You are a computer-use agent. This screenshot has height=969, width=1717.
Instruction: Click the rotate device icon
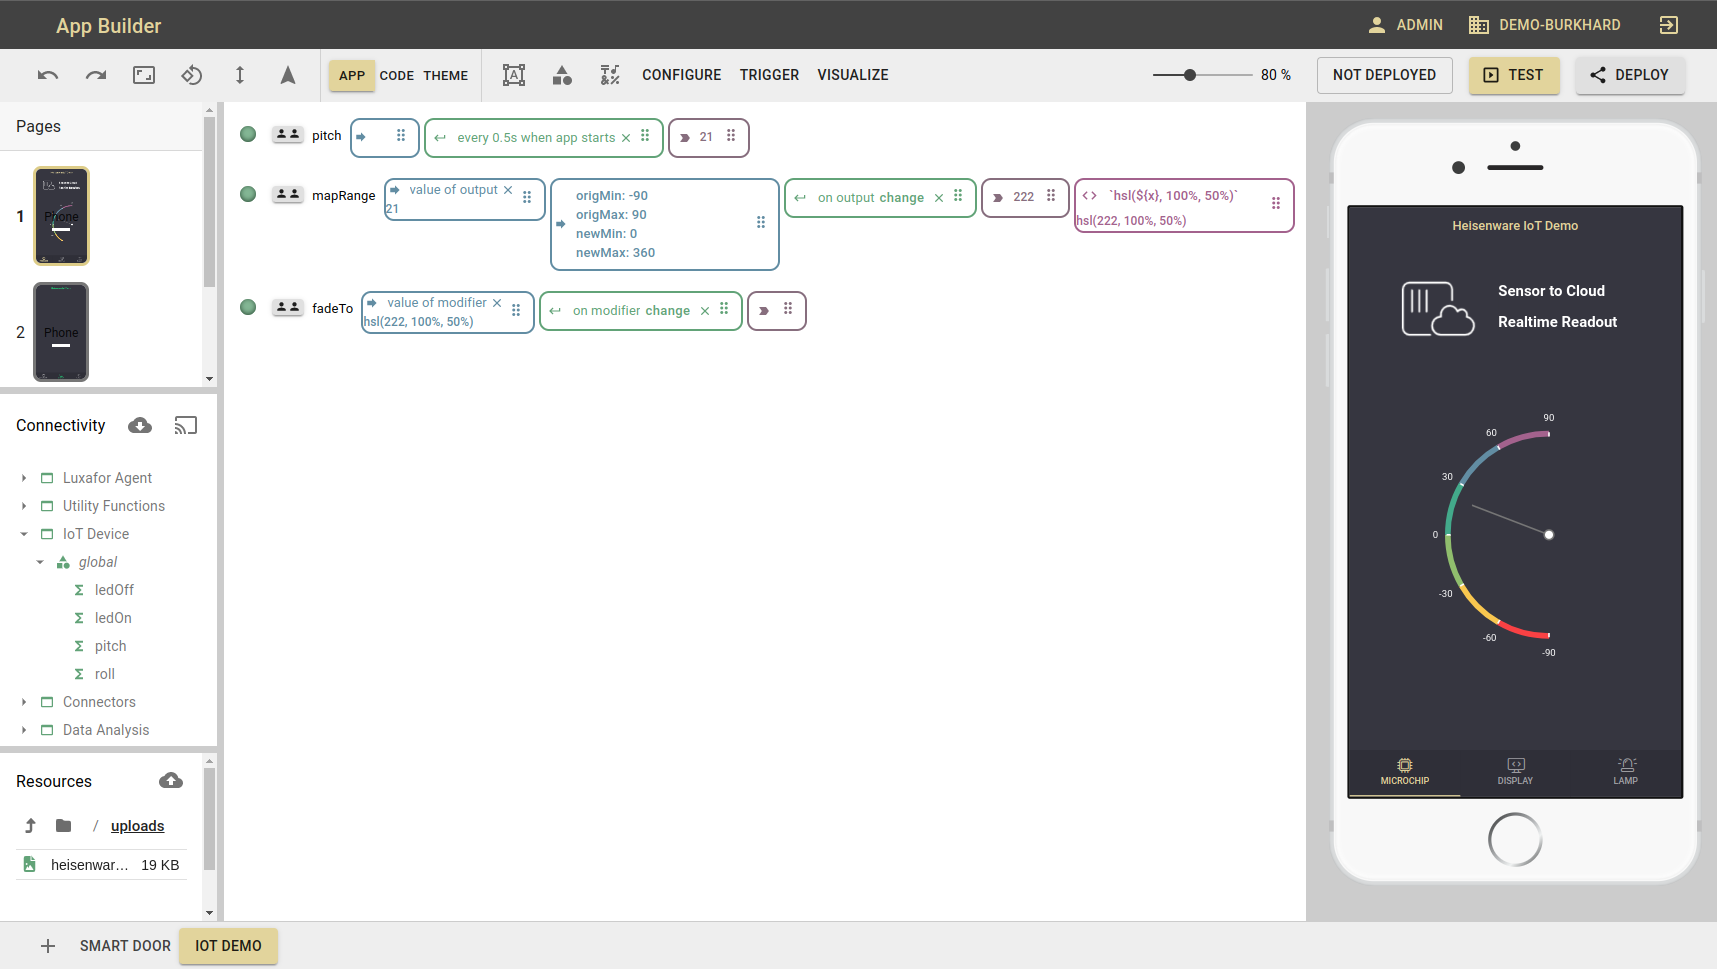[192, 75]
